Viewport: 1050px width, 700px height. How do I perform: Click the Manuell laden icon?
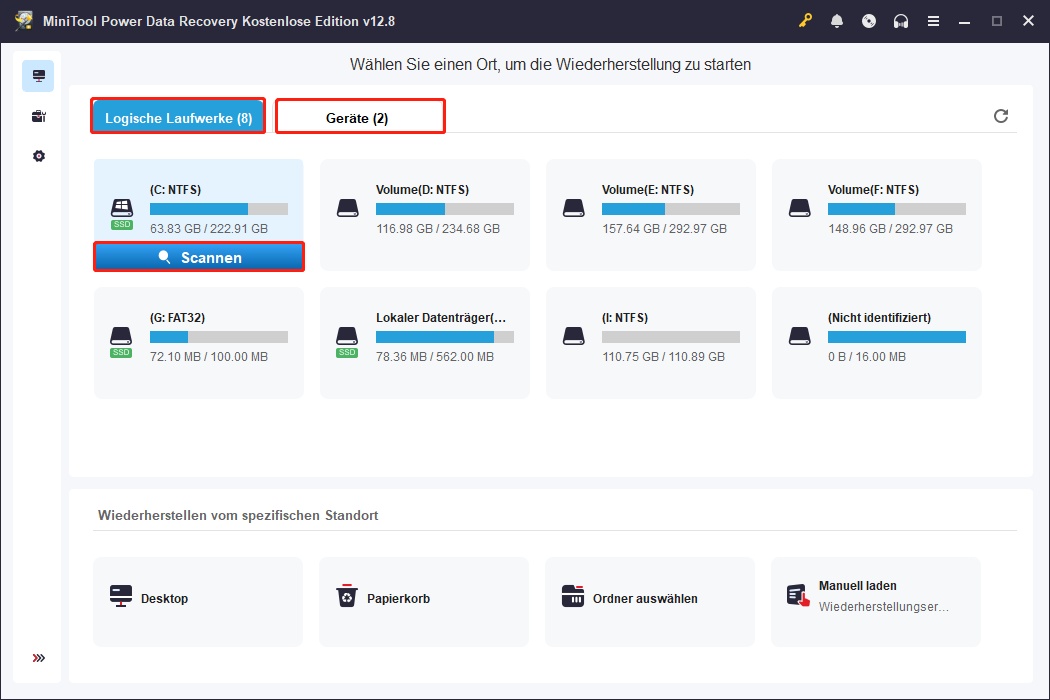tap(798, 596)
